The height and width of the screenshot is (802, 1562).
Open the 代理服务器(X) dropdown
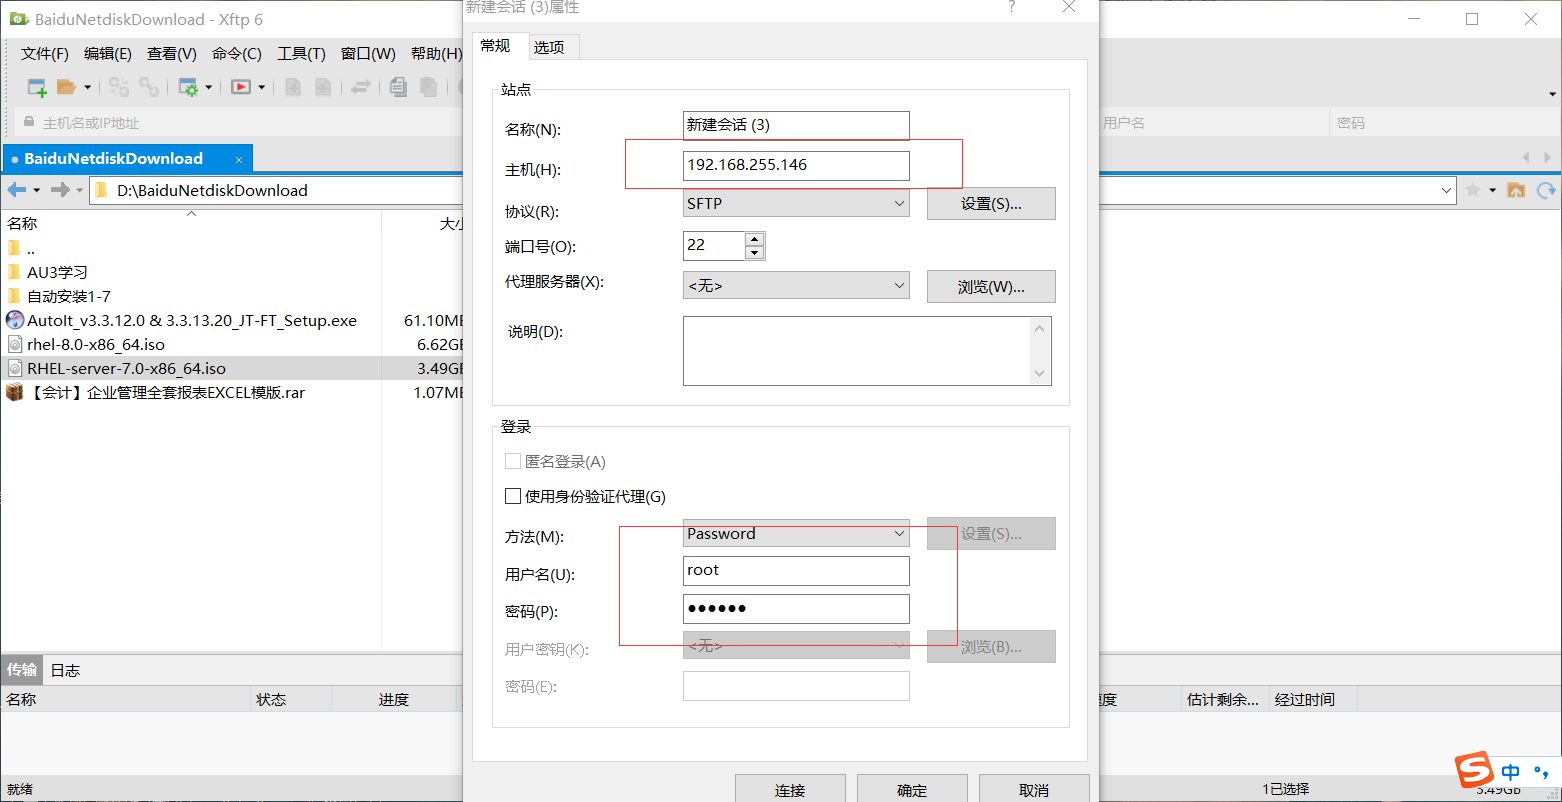pyautogui.click(x=796, y=285)
